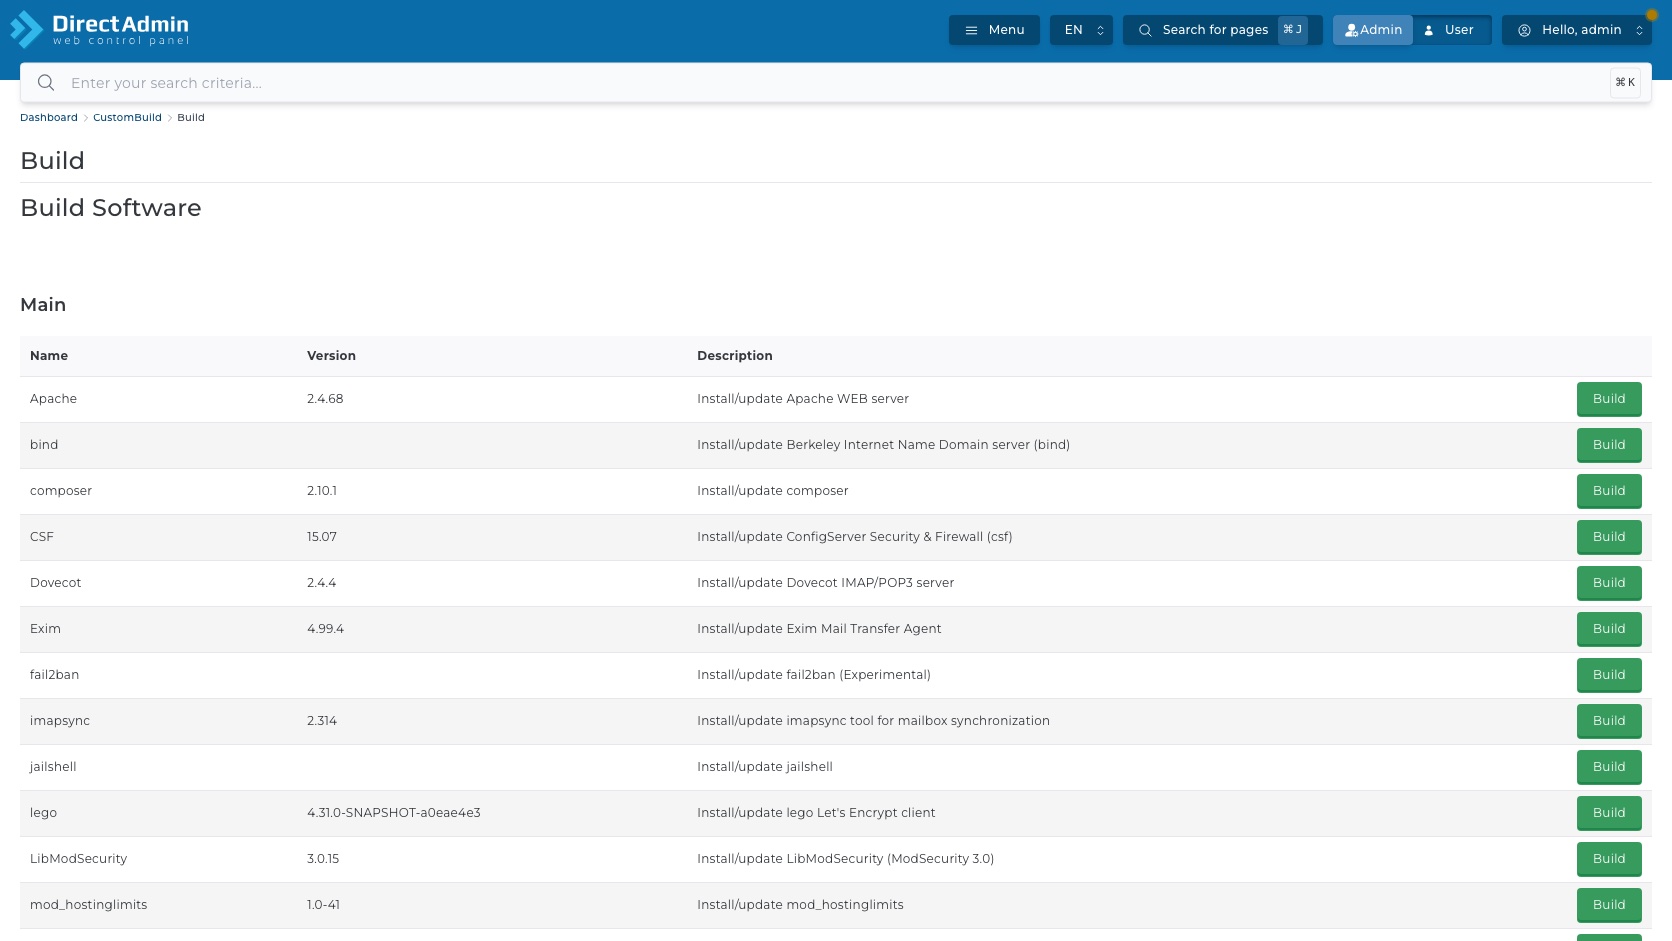
Task: Click the Search for pages box
Action: [x=1222, y=30]
